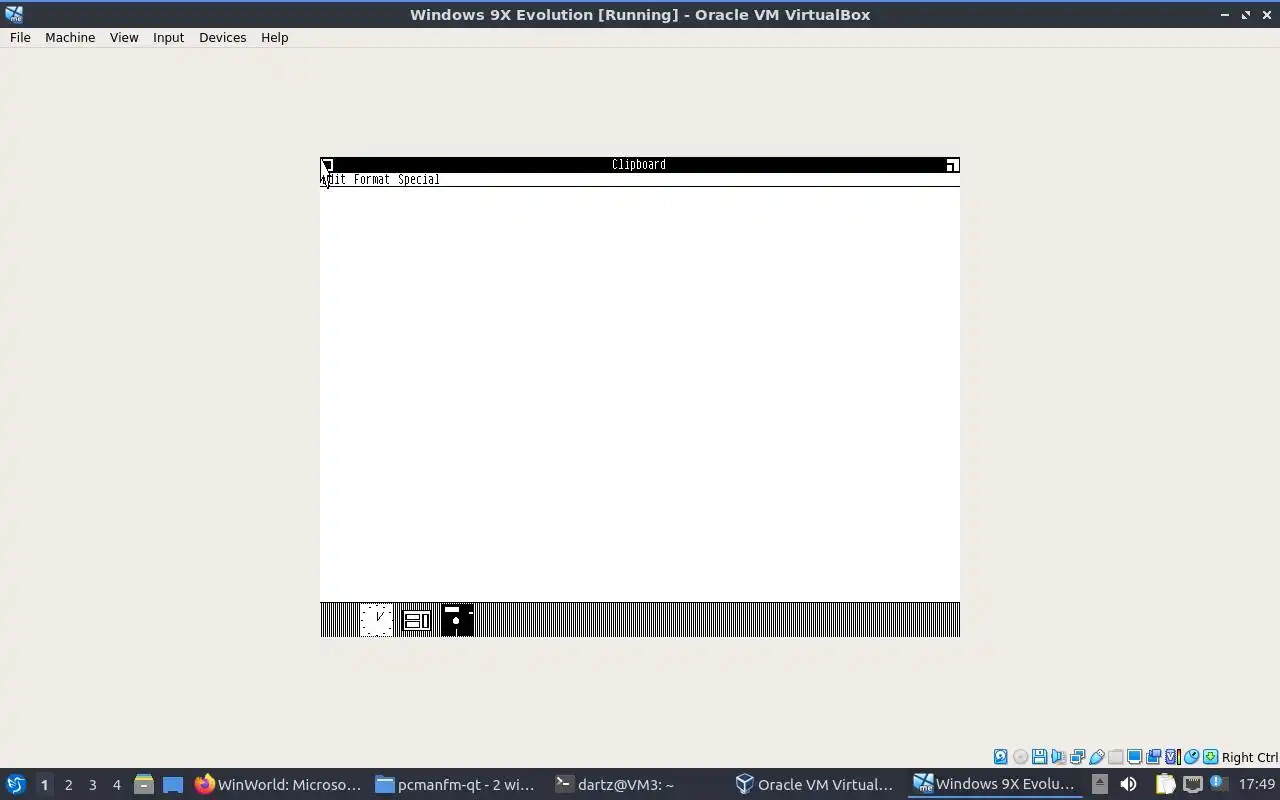Image resolution: width=1280 pixels, height=800 pixels.
Task: Click the Right Ctrl host key label
Action: [1249, 757]
